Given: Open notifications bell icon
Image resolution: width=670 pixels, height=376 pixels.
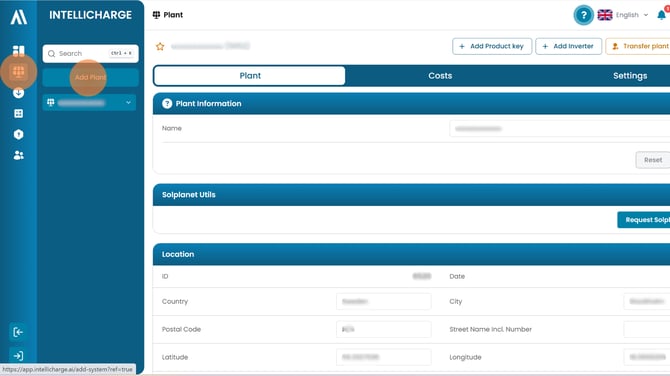Looking at the screenshot, I should click(x=661, y=15).
